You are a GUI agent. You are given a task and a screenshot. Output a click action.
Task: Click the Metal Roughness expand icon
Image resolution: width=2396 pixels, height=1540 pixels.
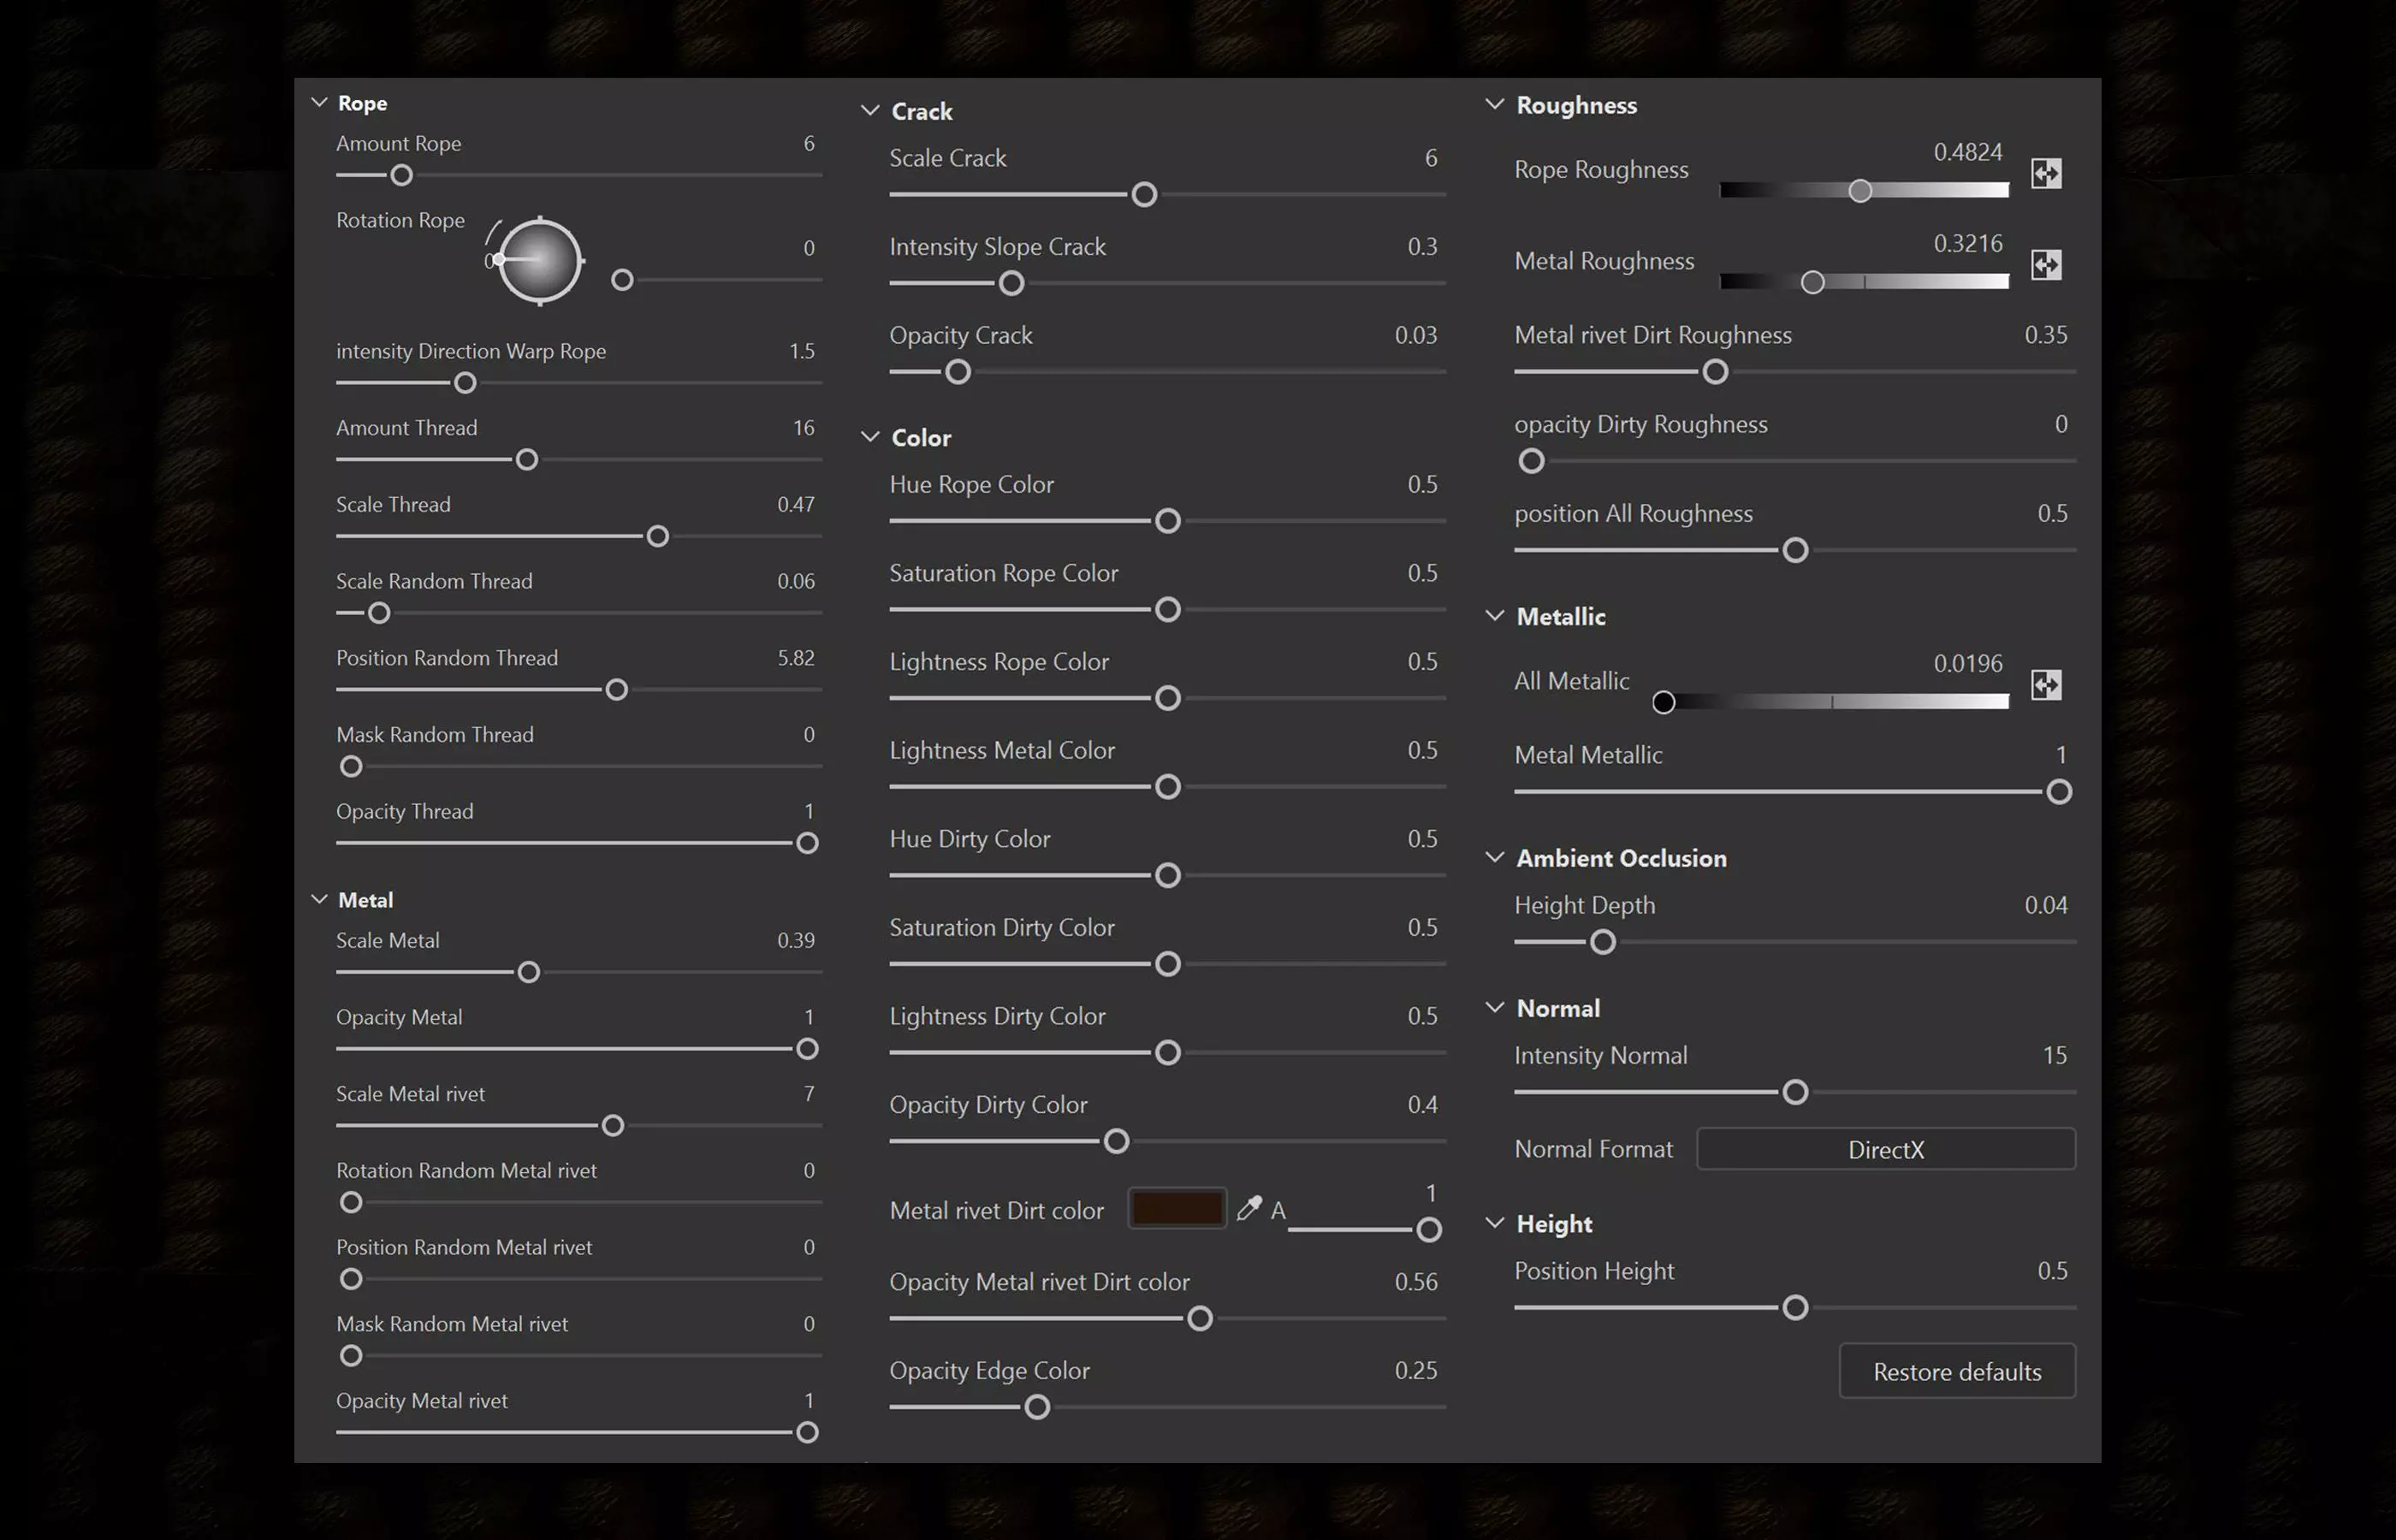point(2046,265)
